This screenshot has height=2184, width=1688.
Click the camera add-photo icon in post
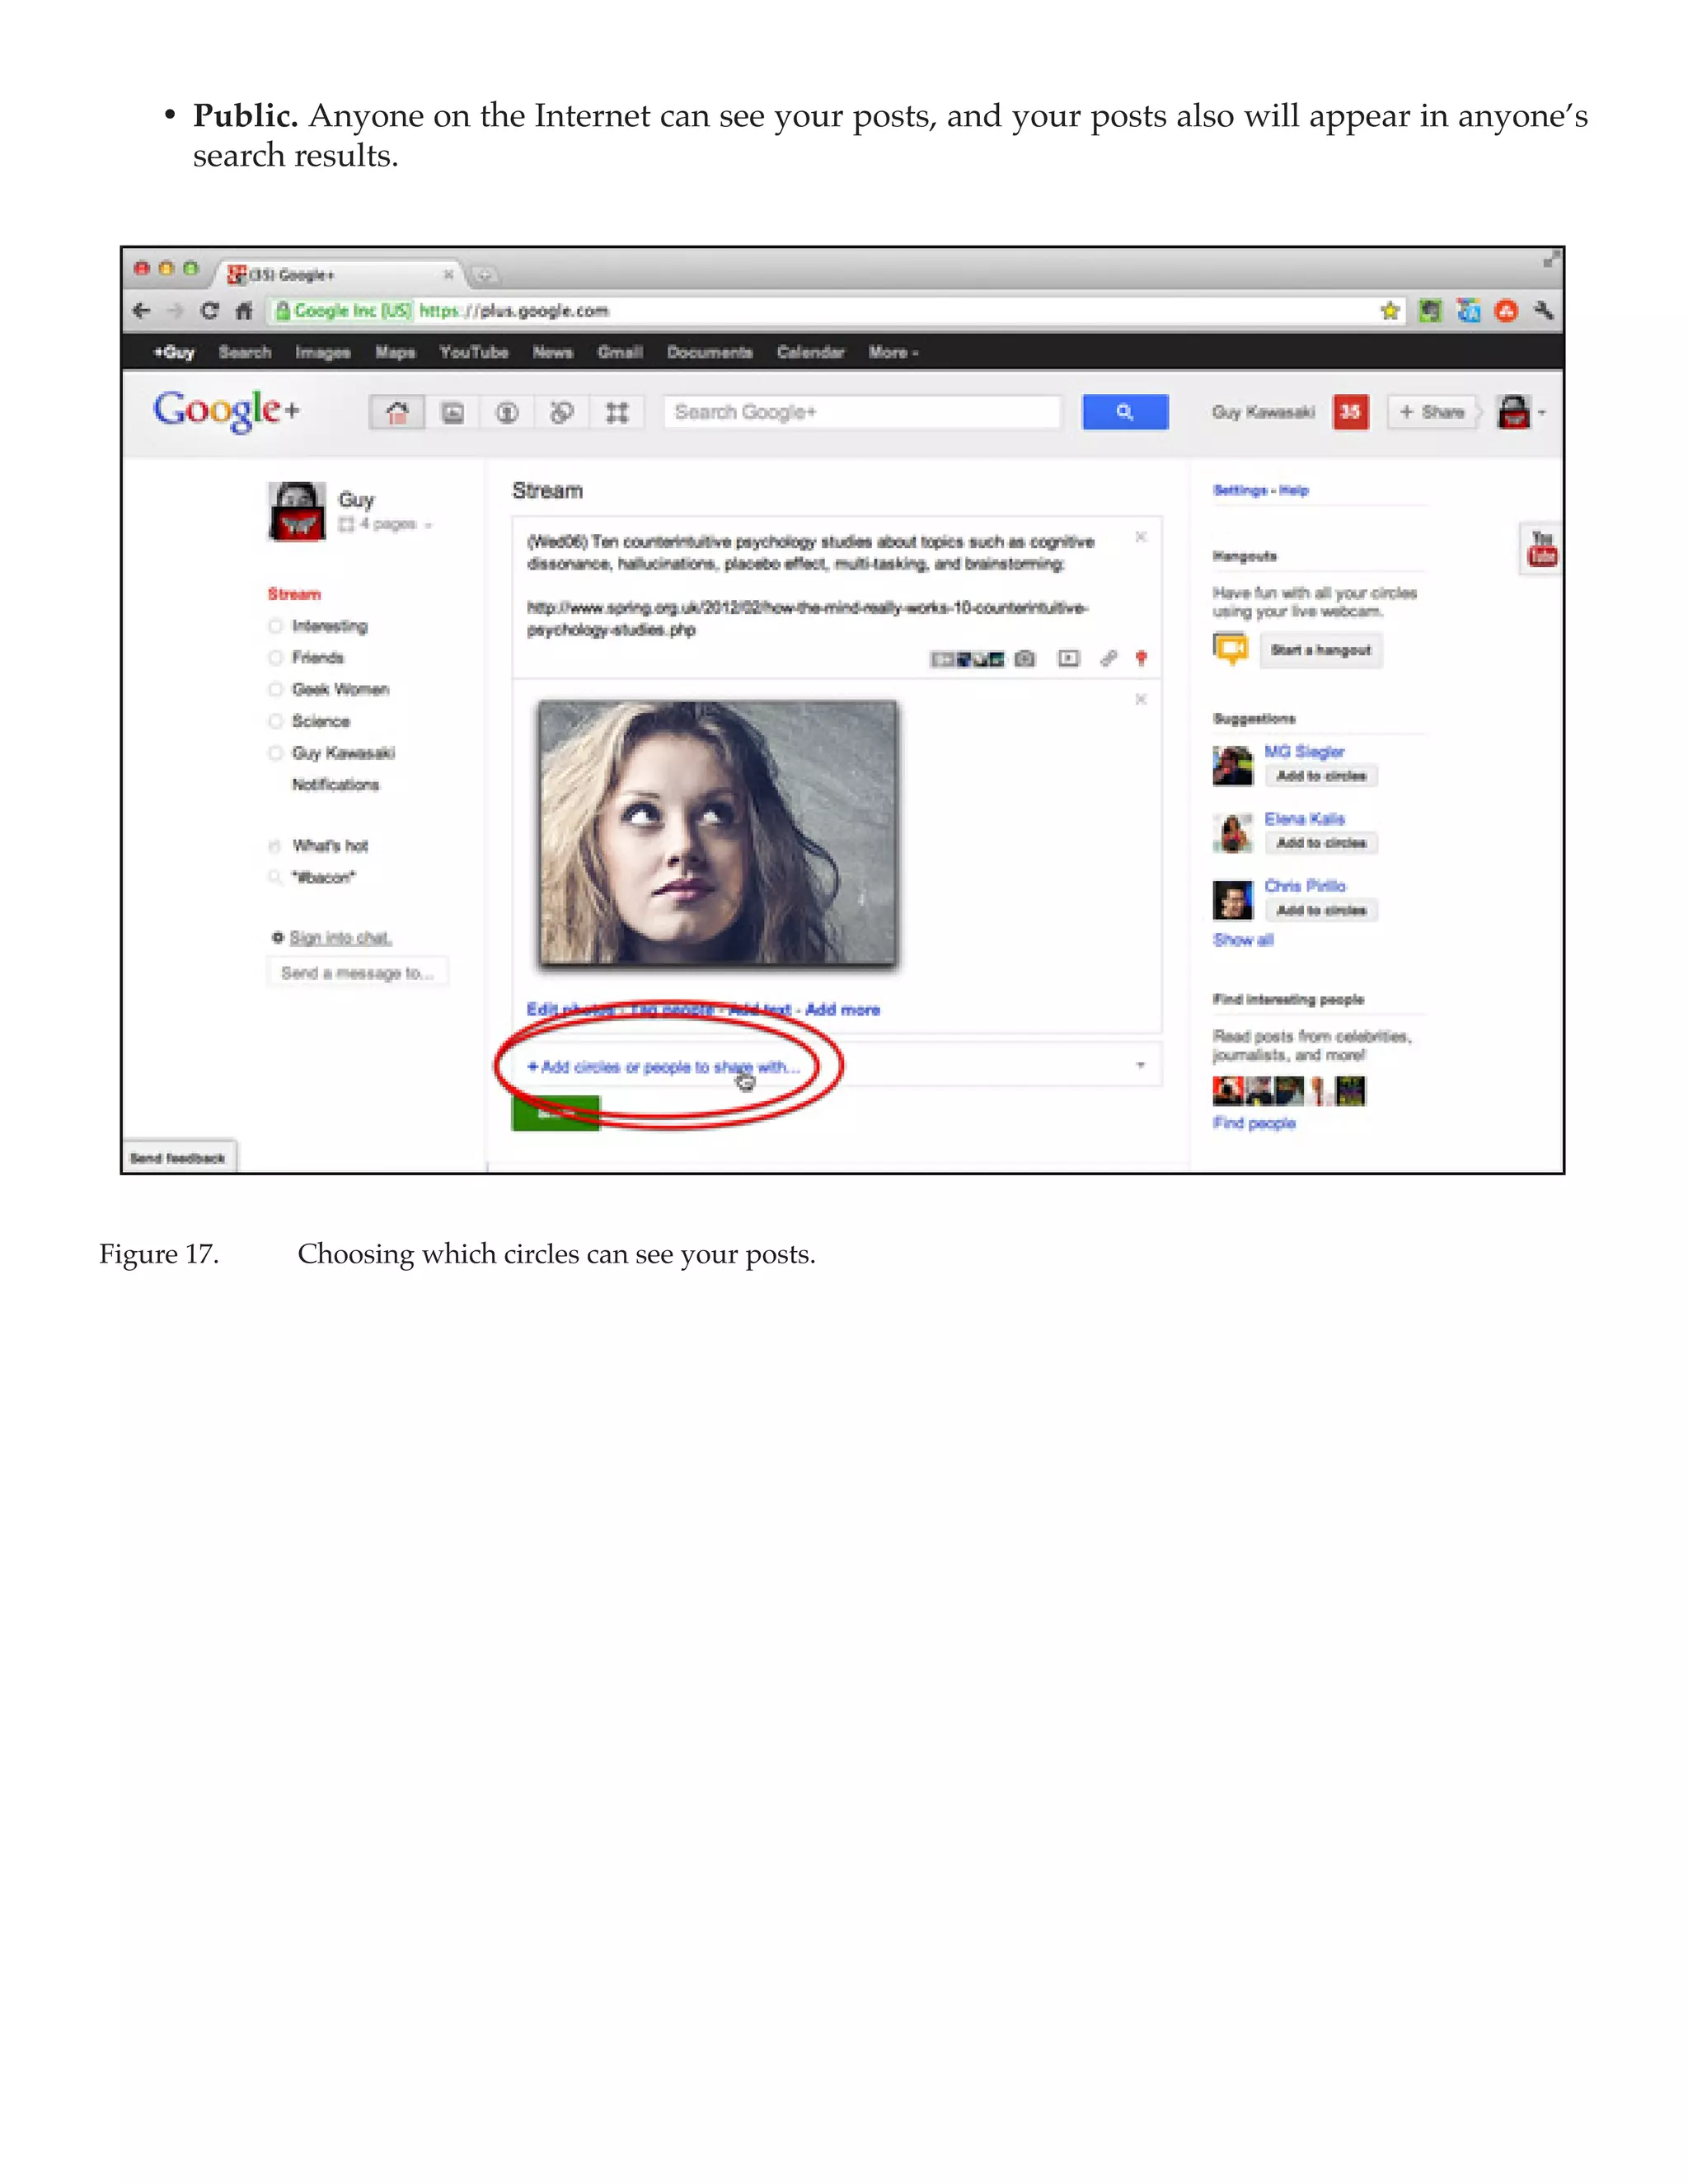[1025, 659]
